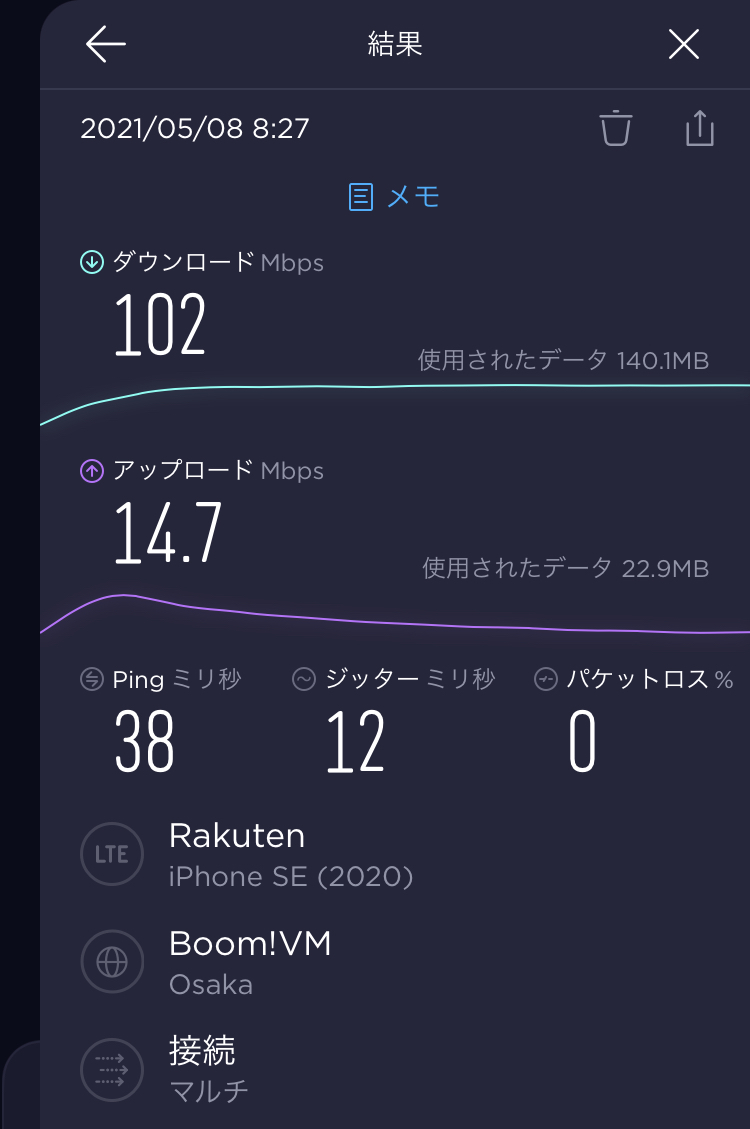Viewport: 750px width, 1129px height.
Task: Tap the multi-connection arrows icon
Action: 111,1069
